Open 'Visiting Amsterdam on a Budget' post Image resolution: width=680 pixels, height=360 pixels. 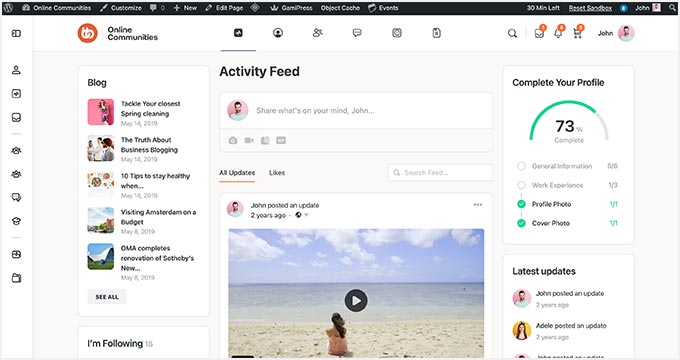tap(158, 217)
